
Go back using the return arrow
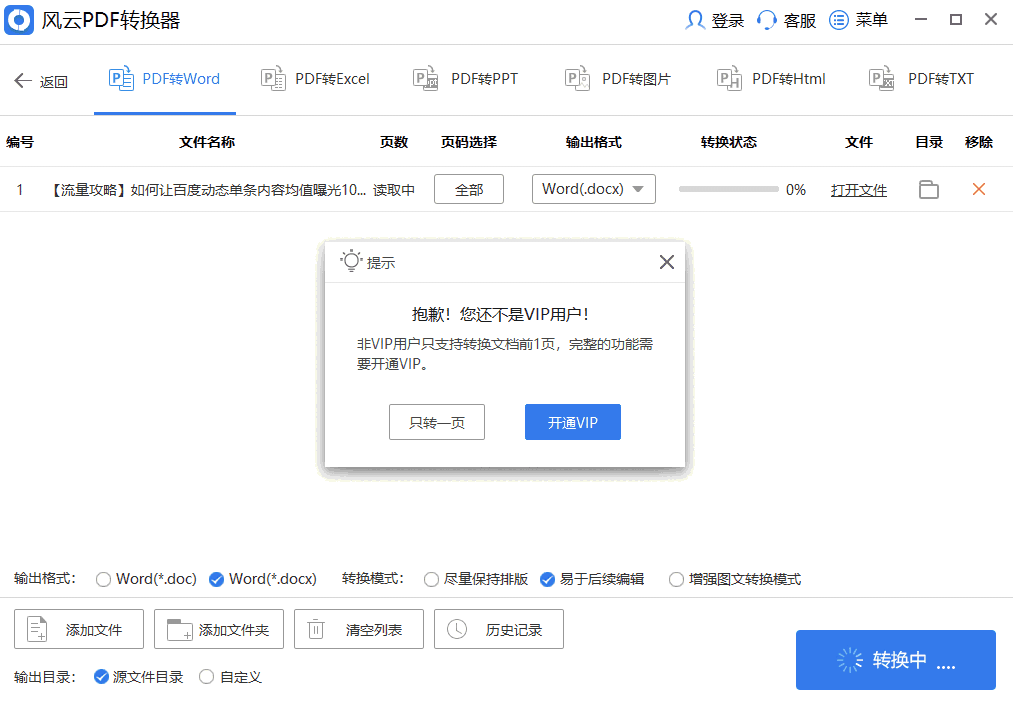pyautogui.click(x=24, y=81)
